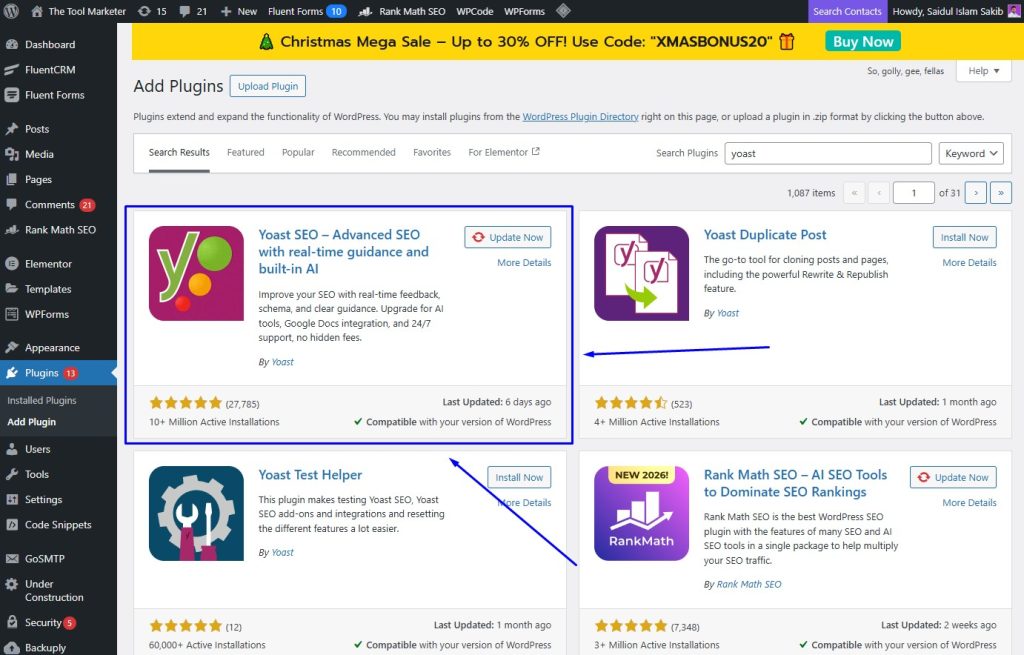The image size is (1024, 655).
Task: Open the 15 pending updates
Action: coord(153,11)
